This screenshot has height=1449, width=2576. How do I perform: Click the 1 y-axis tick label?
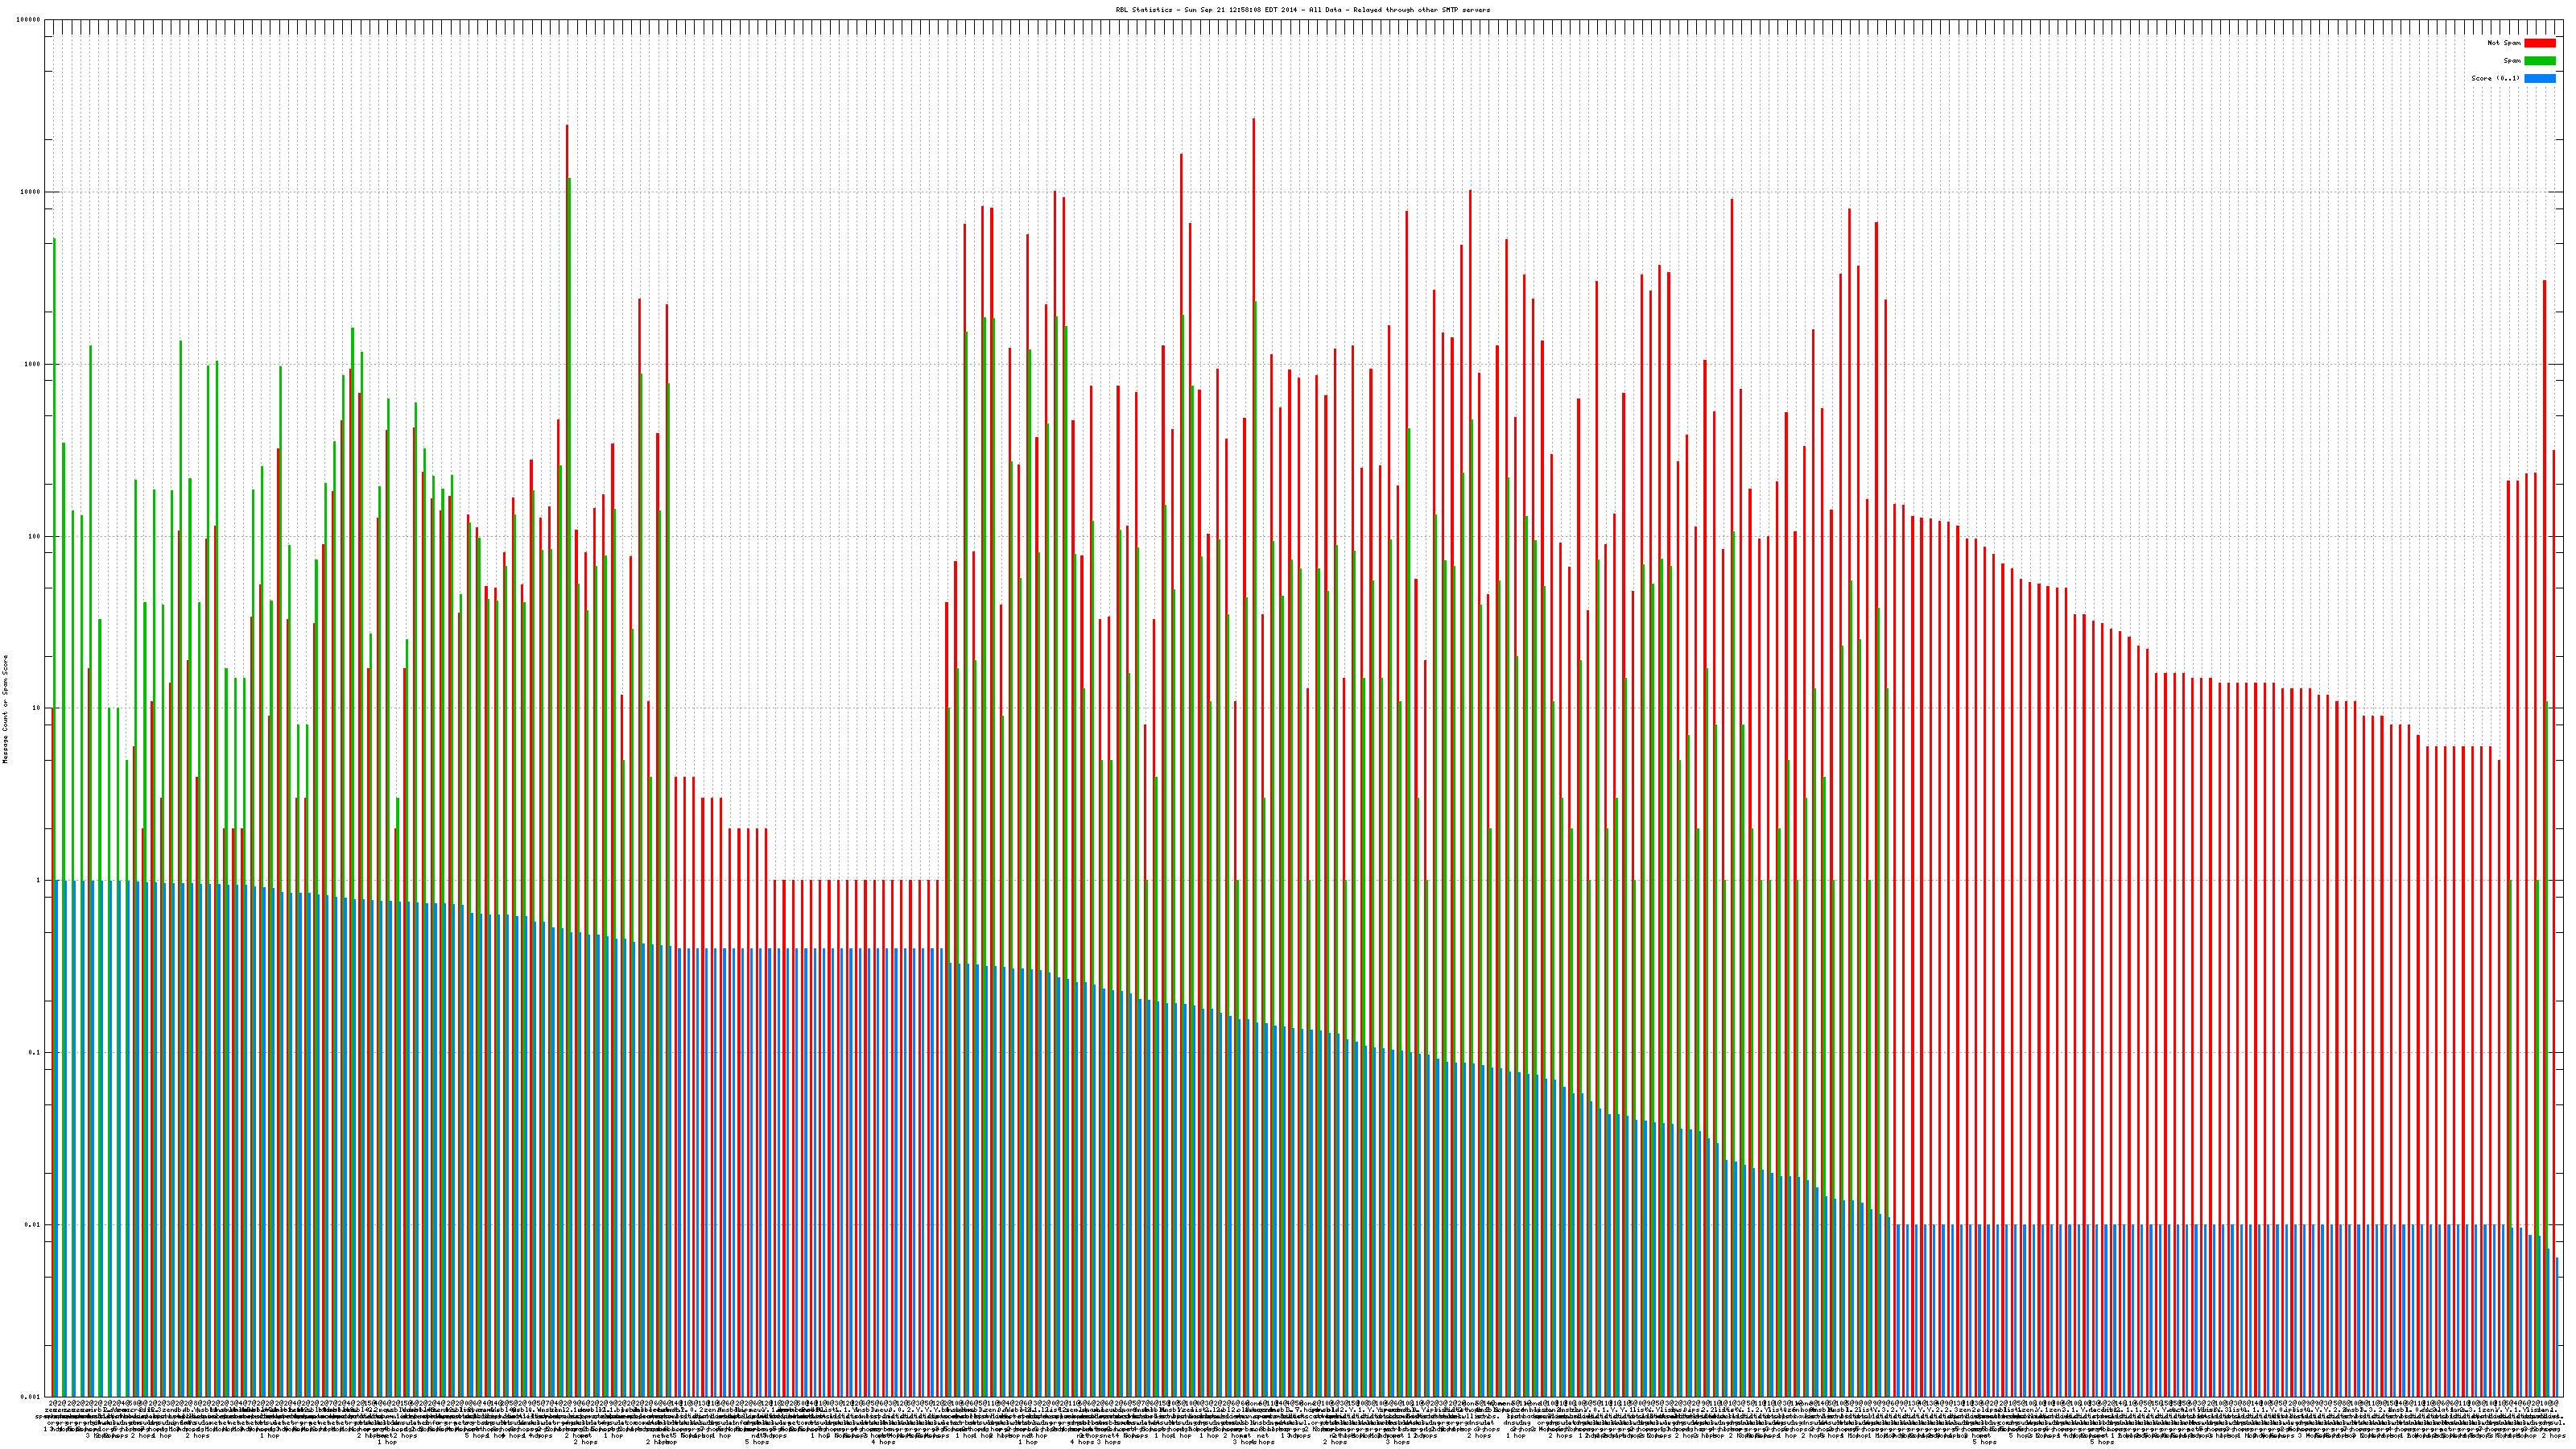point(39,880)
